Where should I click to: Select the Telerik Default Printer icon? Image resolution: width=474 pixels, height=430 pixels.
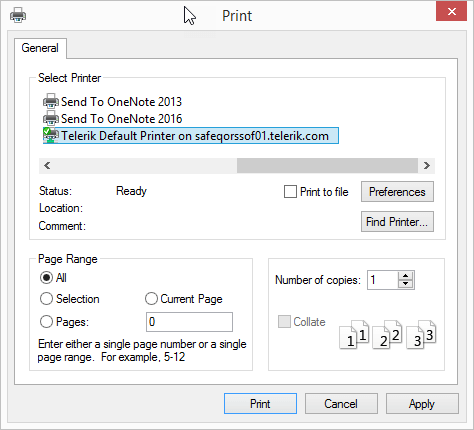click(51, 135)
